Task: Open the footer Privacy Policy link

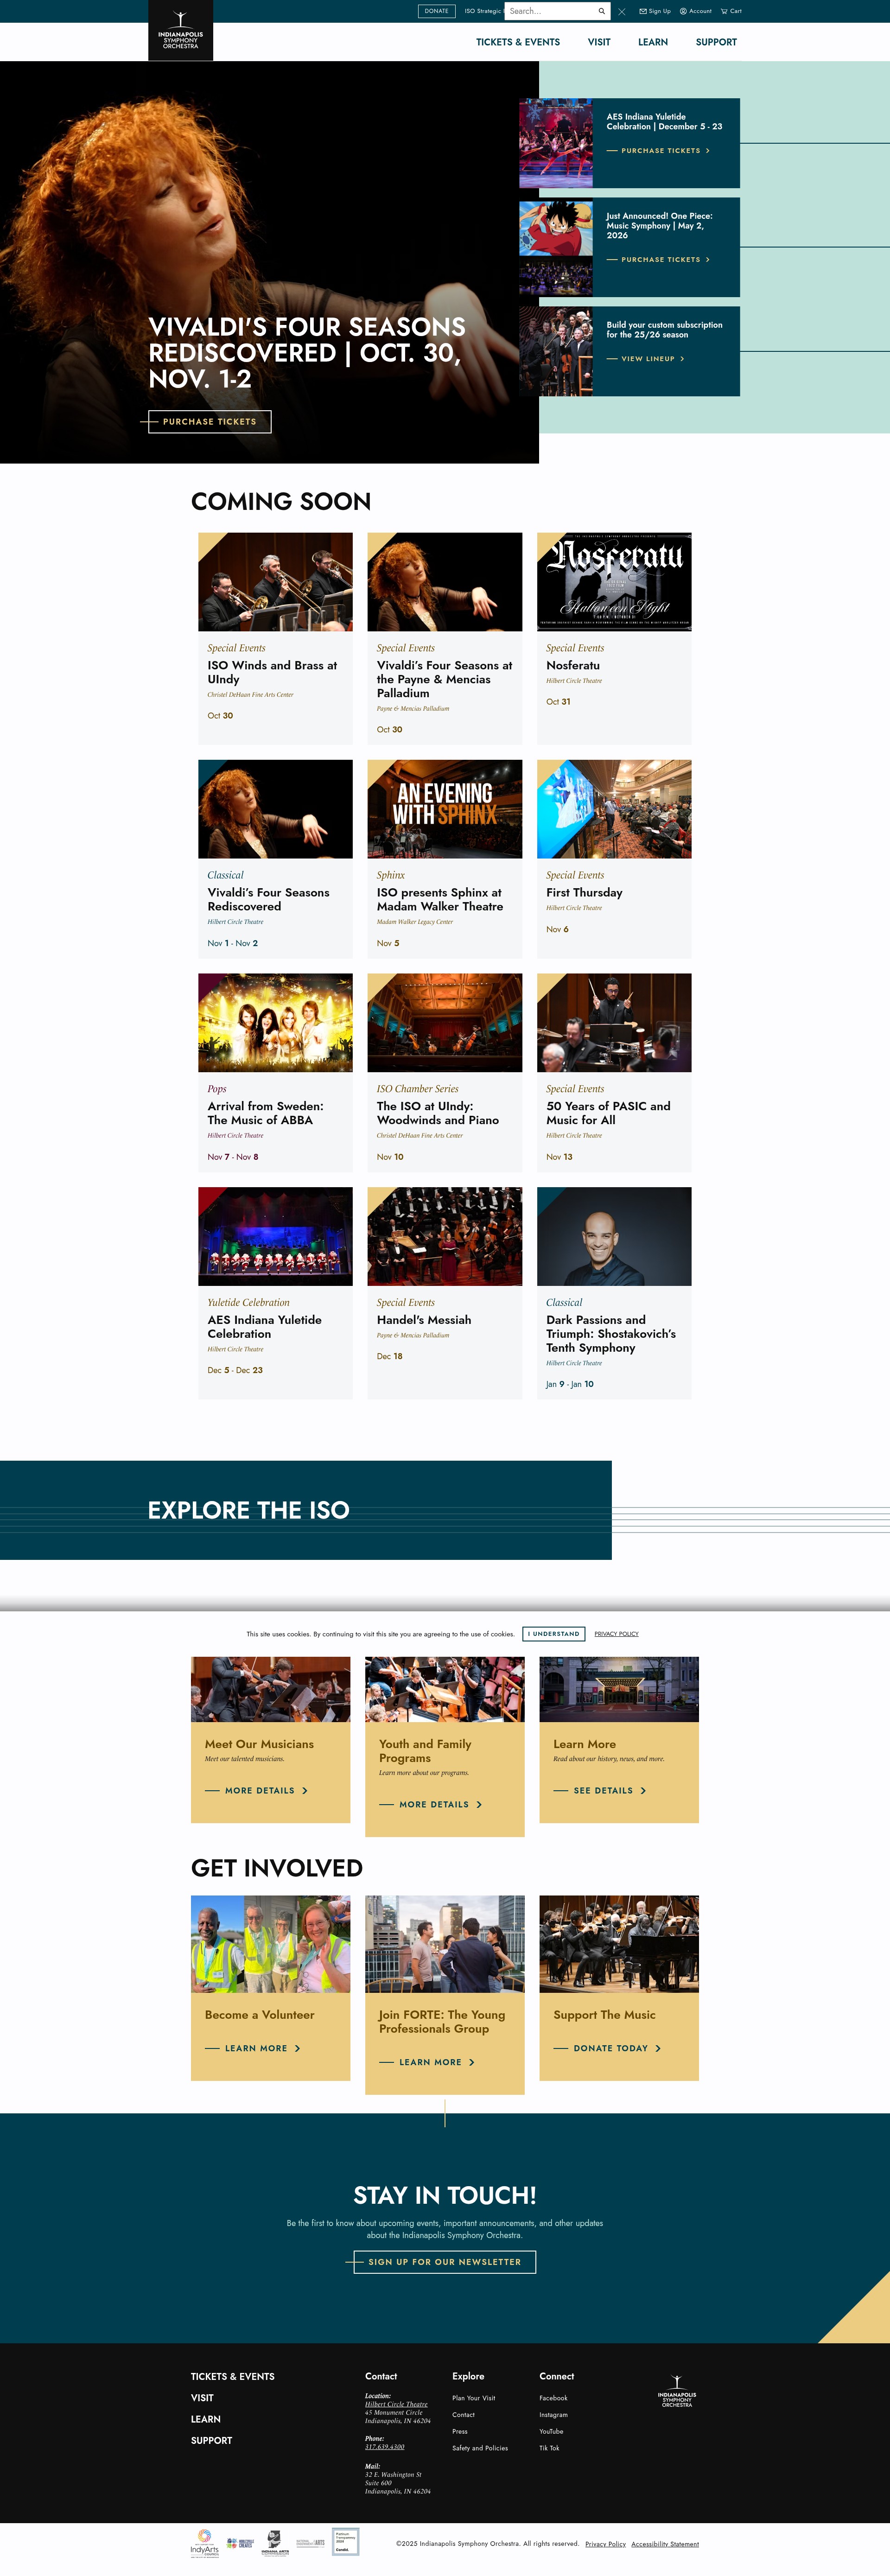Action: point(605,2544)
